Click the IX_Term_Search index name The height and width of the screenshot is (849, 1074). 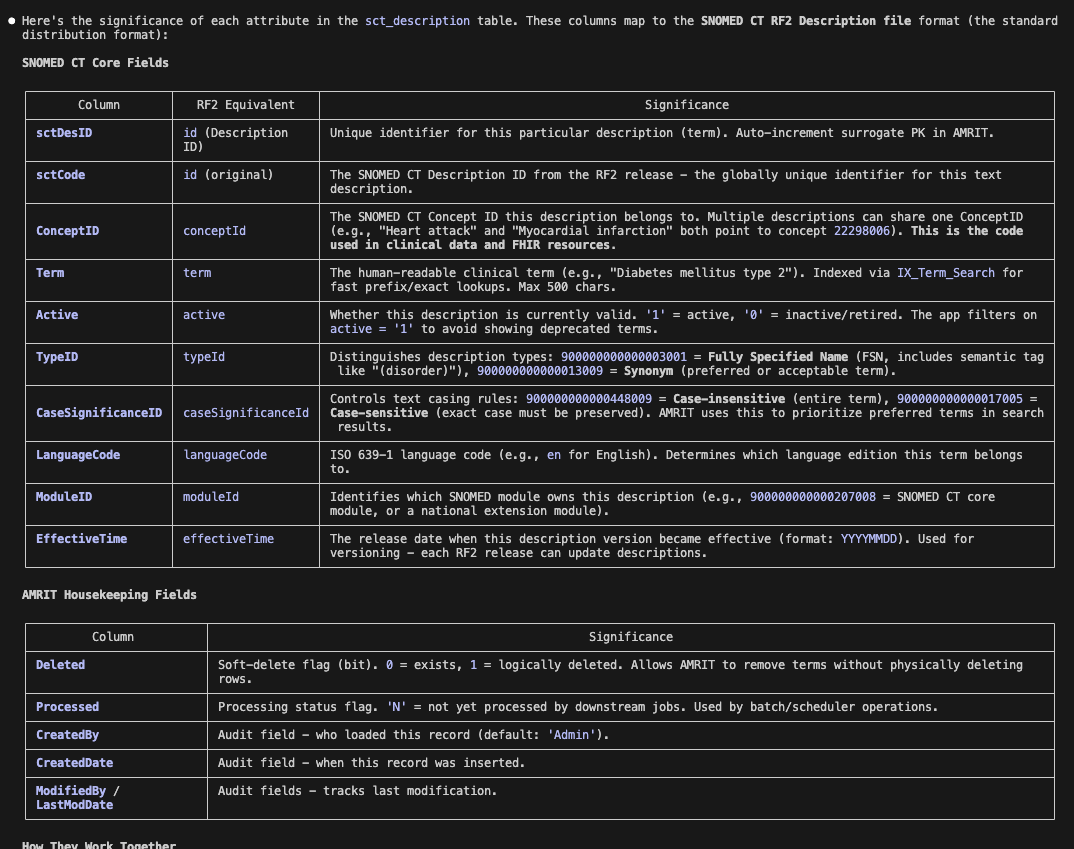click(x=946, y=273)
